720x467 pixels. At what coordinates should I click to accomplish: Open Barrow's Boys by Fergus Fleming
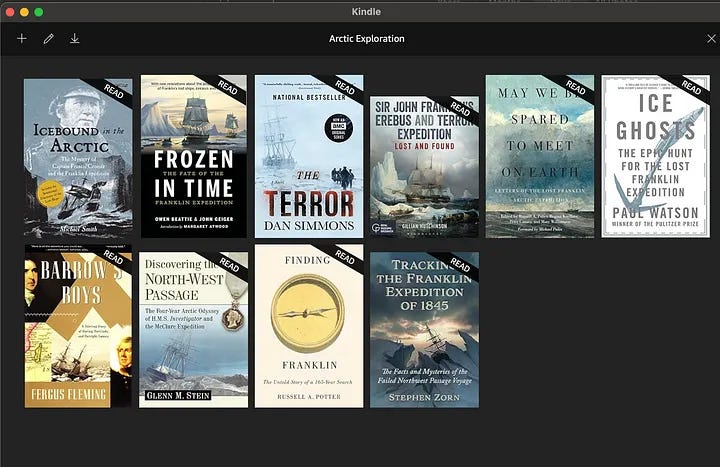(x=78, y=326)
